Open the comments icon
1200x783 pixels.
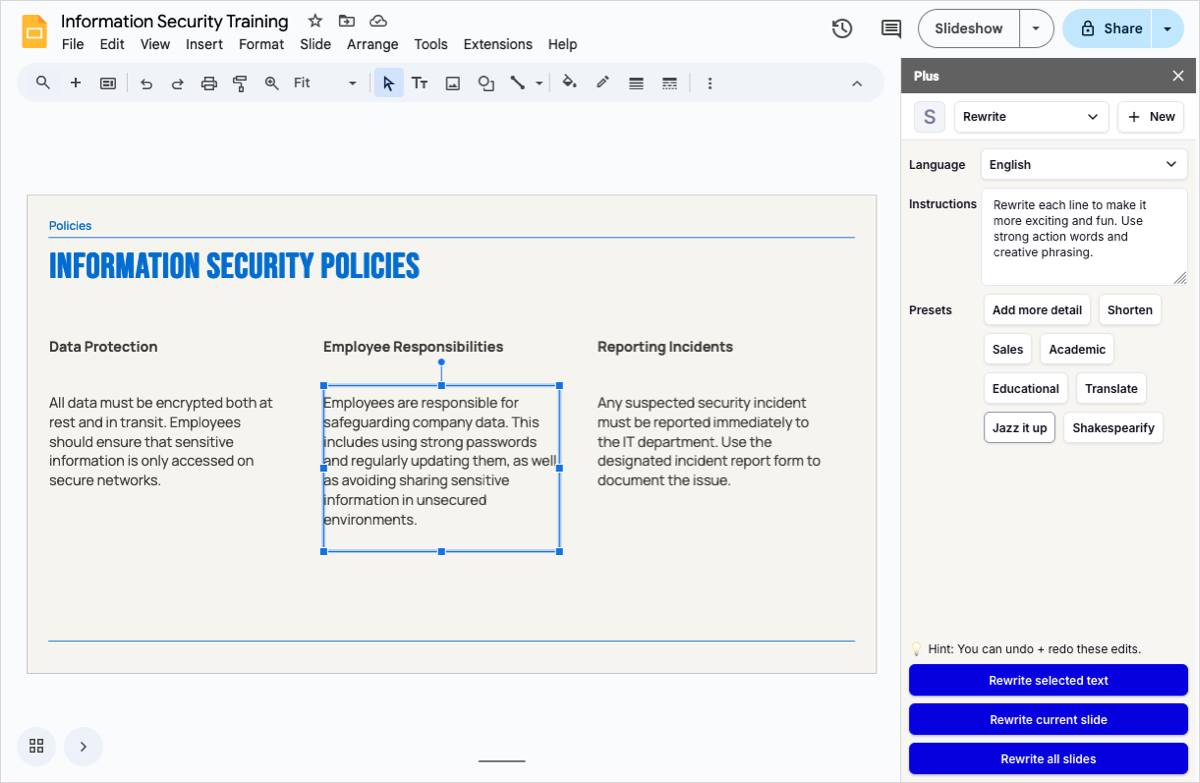[x=891, y=29]
